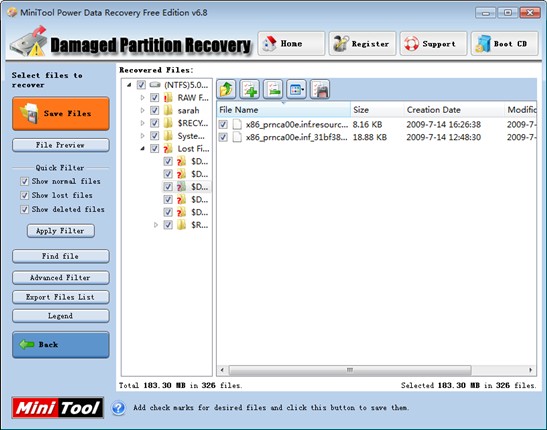This screenshot has width=547, height=430.
Task: Open the Register option
Action: [362, 44]
